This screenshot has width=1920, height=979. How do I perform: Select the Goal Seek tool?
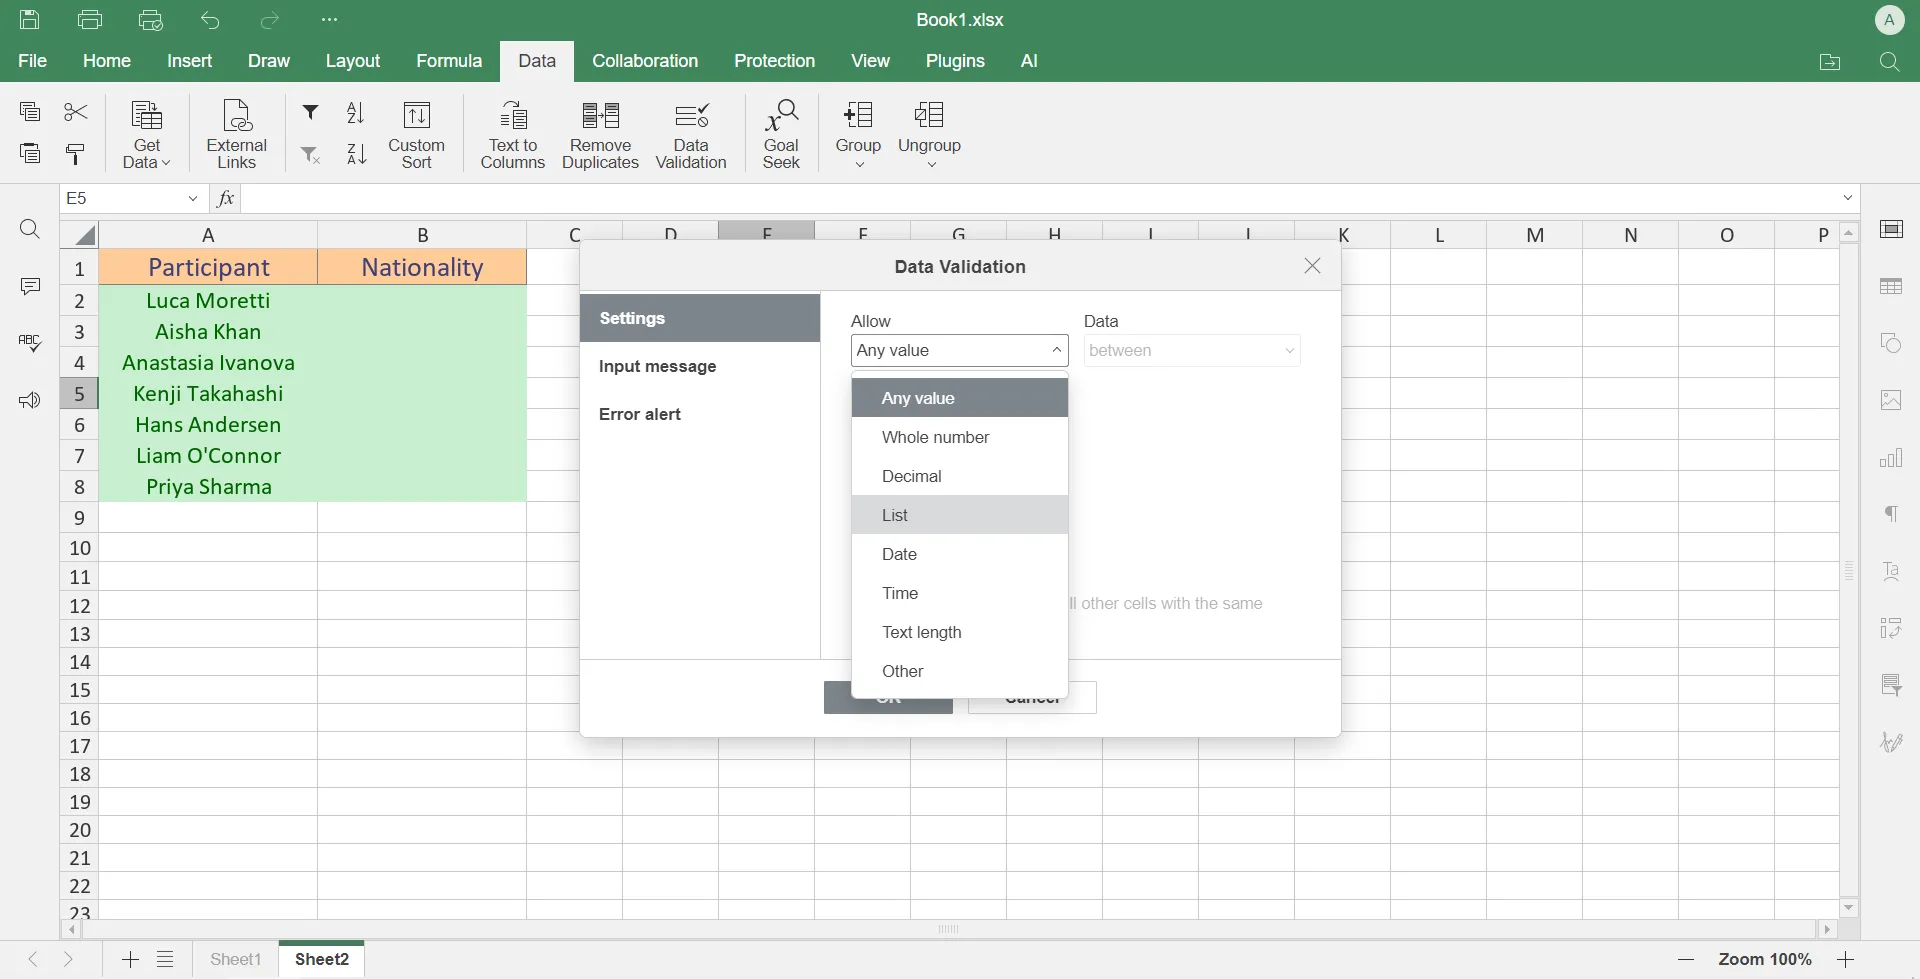point(781,133)
